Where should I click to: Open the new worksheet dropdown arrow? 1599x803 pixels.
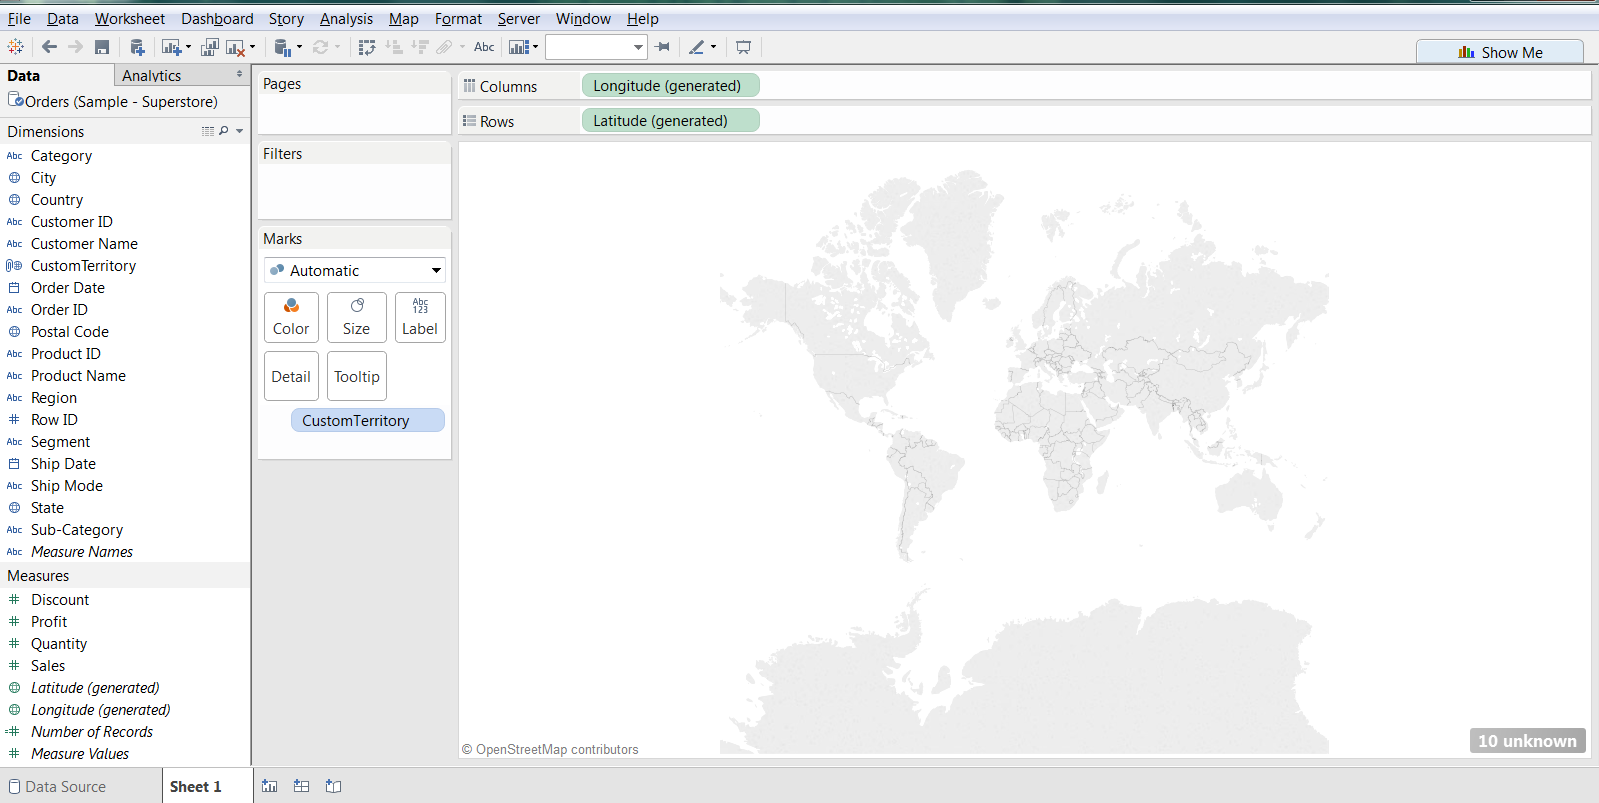click(188, 47)
